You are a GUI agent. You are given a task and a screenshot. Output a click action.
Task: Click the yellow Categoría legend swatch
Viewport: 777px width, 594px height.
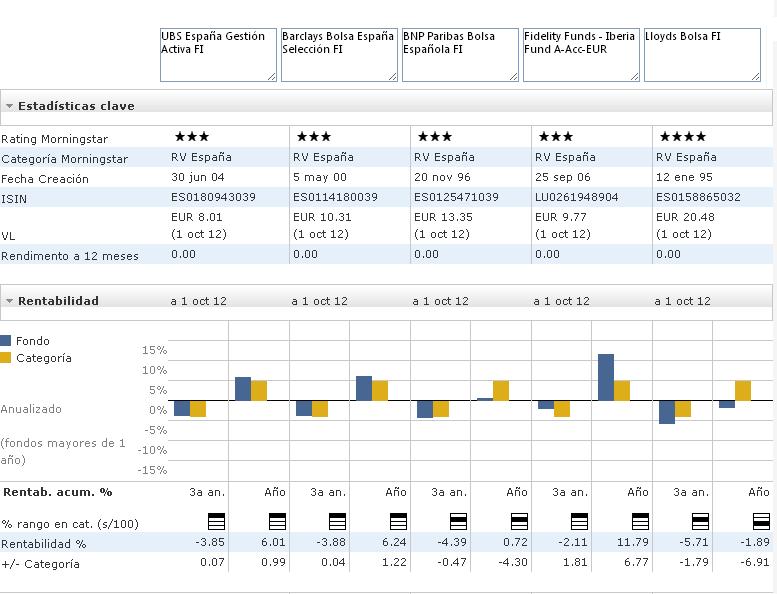pyautogui.click(x=5, y=358)
